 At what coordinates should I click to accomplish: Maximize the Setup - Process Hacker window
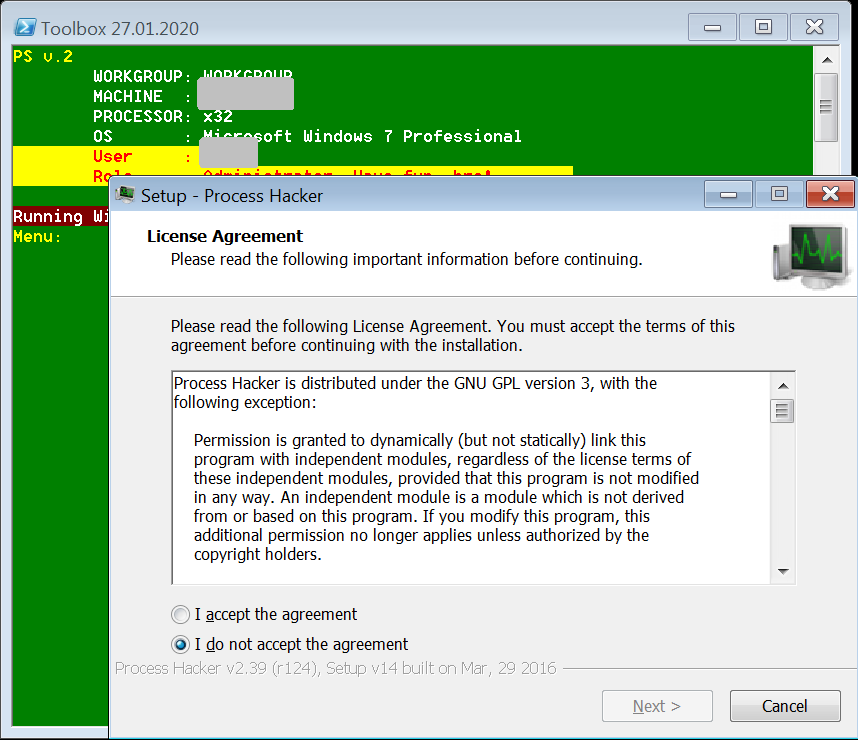coord(779,194)
